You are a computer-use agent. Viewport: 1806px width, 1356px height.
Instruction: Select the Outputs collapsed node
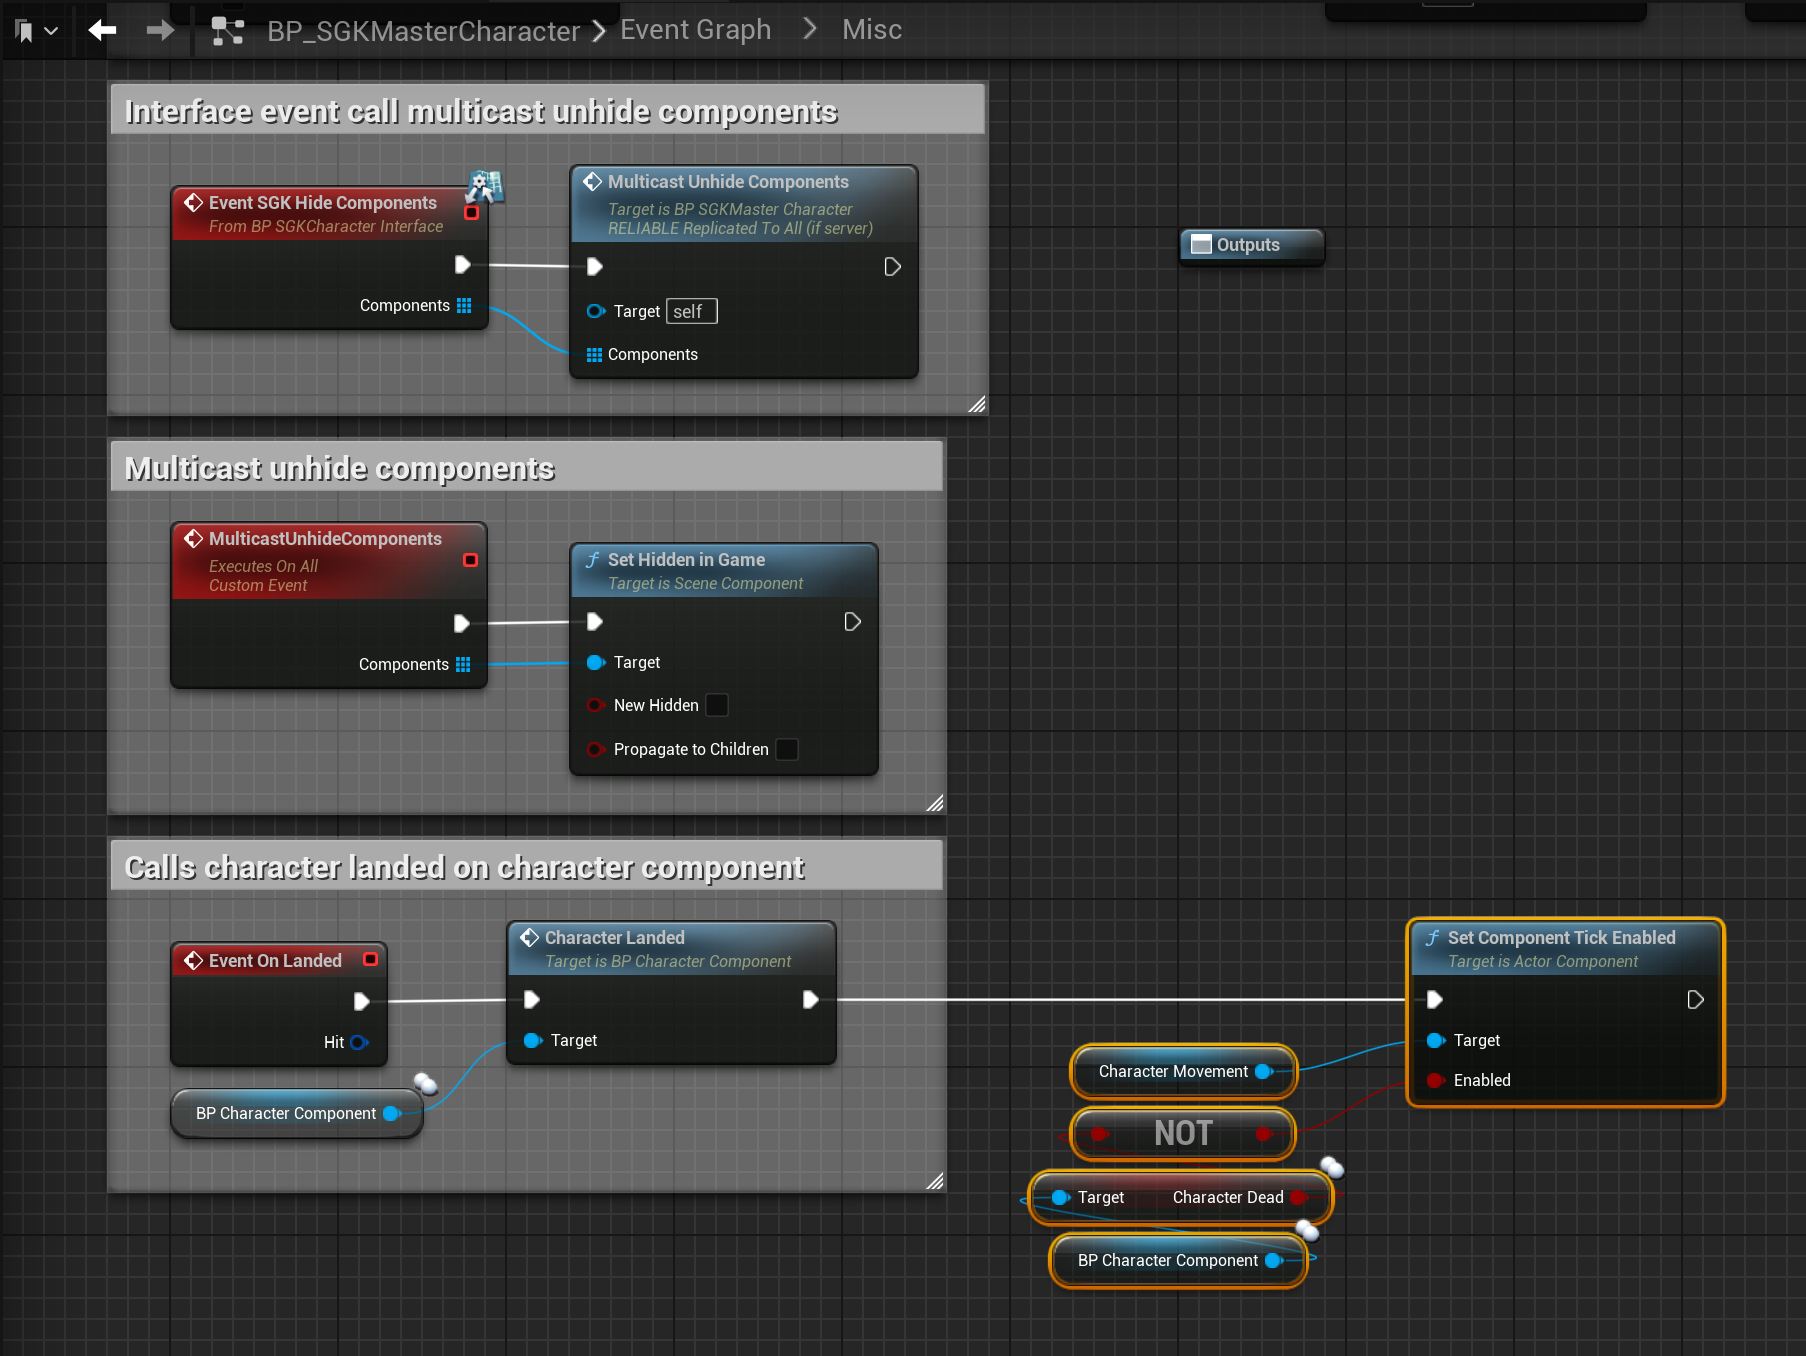(x=1251, y=245)
